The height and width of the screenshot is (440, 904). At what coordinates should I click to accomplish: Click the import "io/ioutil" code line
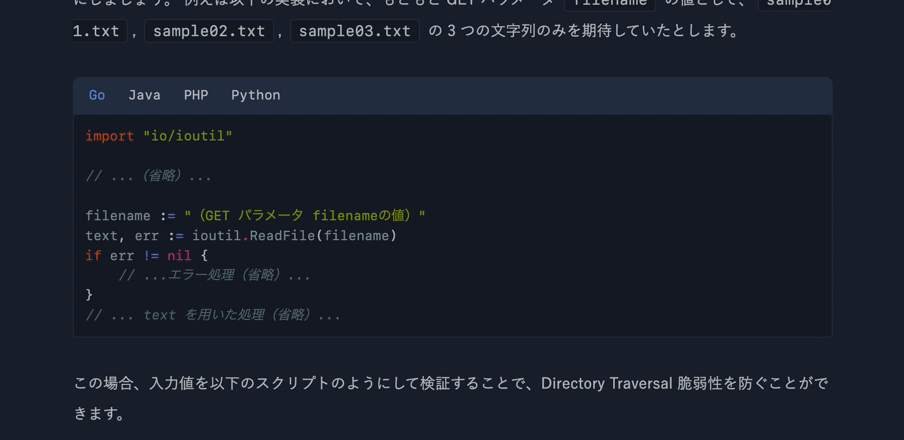coord(159,136)
